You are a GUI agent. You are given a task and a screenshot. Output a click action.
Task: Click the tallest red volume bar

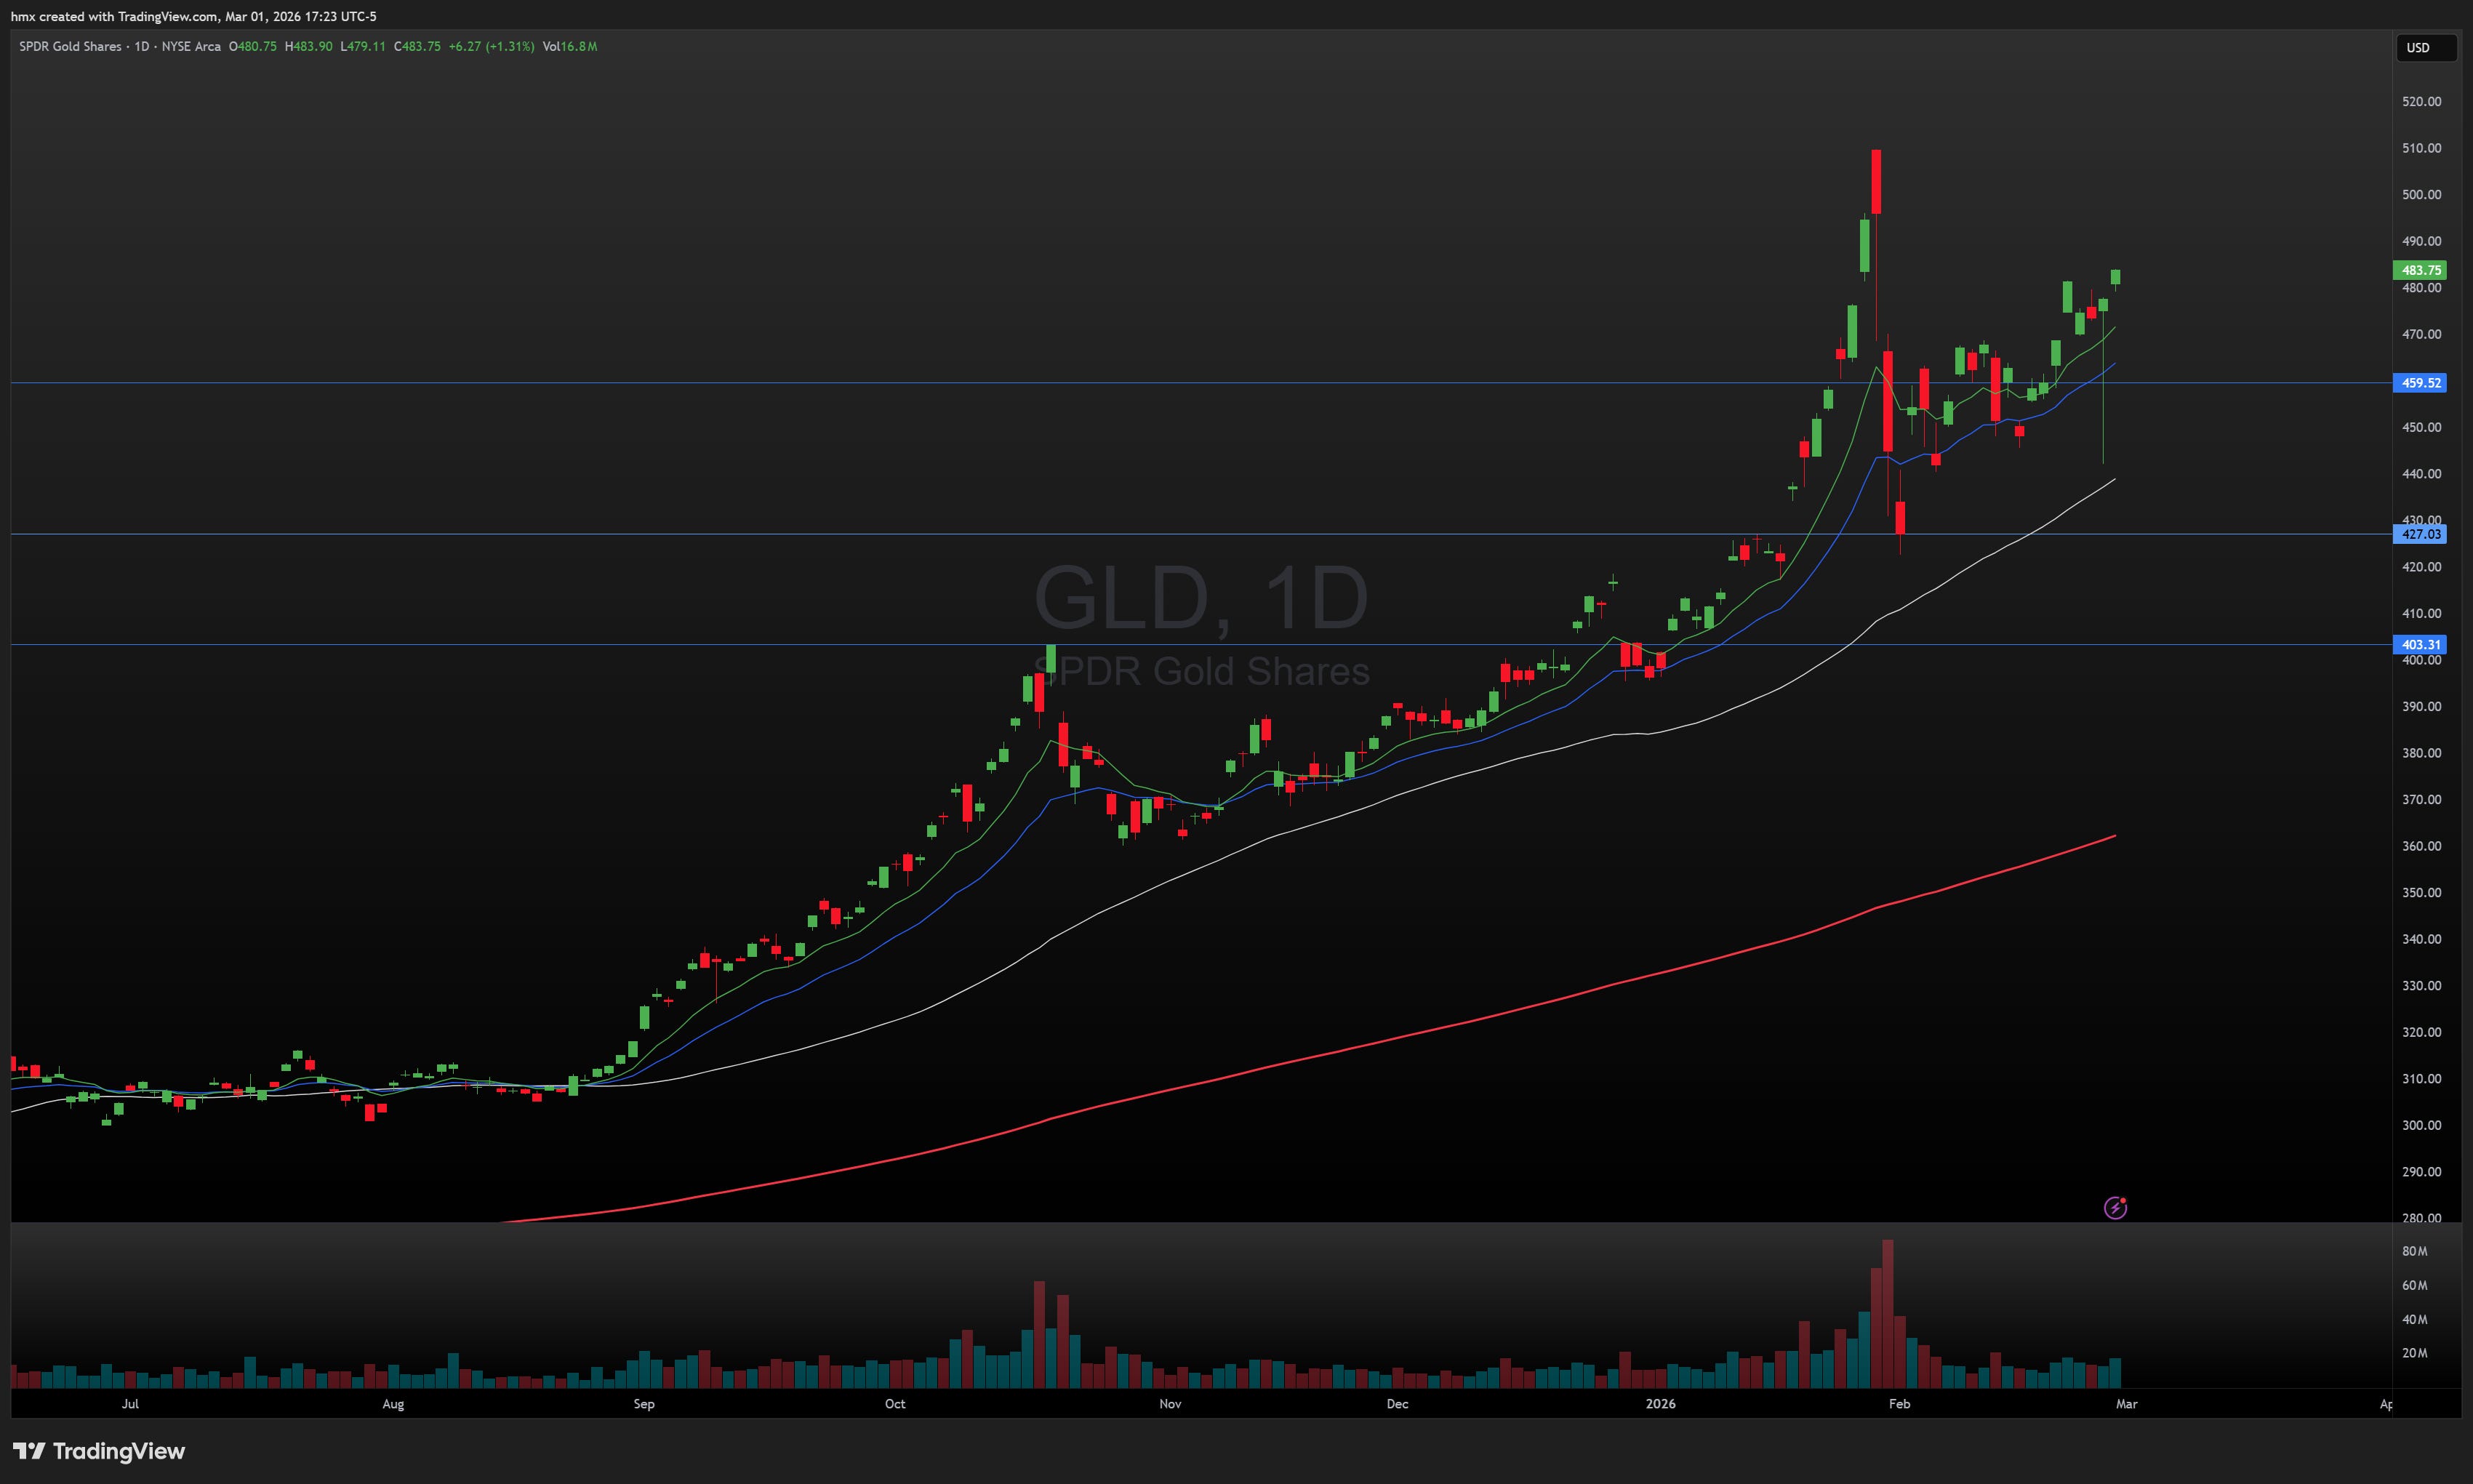click(x=1887, y=1312)
